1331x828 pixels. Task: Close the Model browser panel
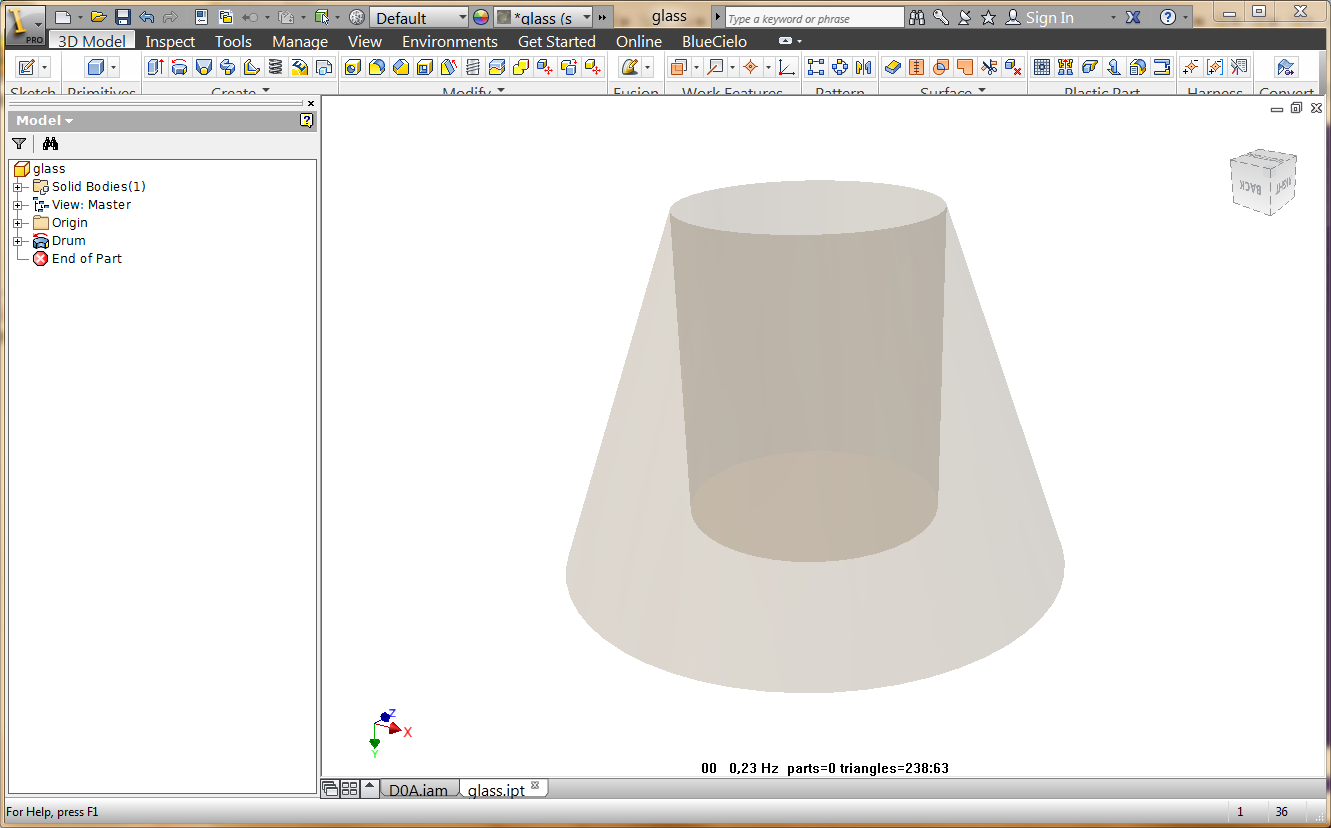click(x=311, y=103)
